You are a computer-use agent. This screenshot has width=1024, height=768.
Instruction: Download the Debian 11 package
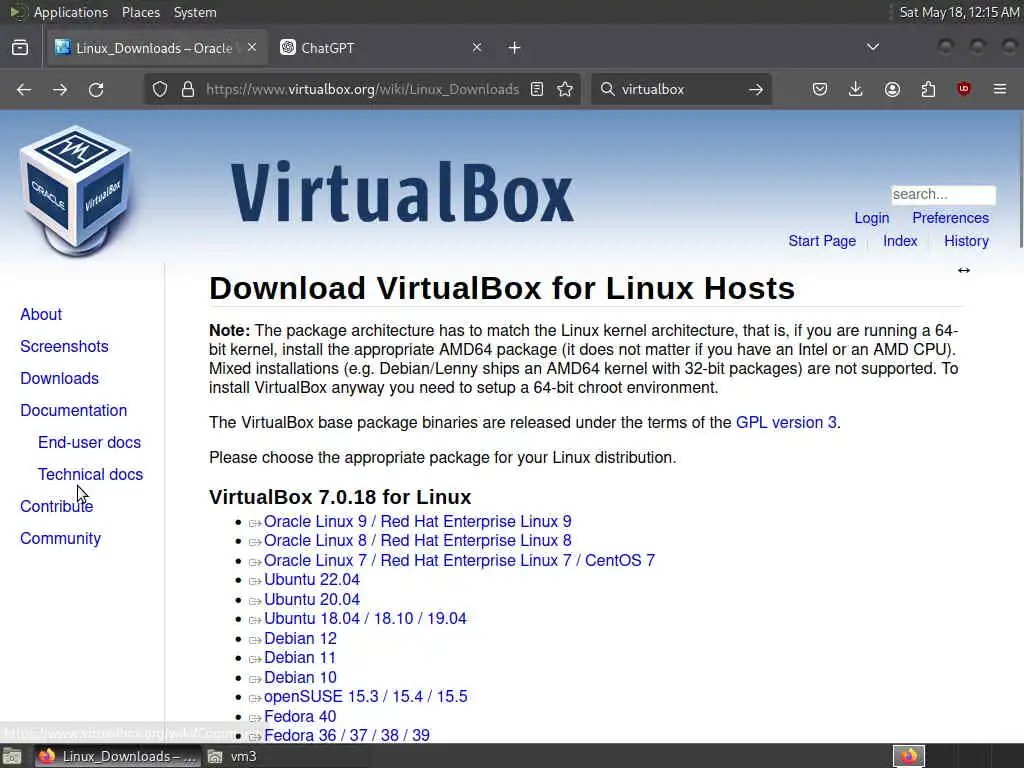tap(300, 658)
